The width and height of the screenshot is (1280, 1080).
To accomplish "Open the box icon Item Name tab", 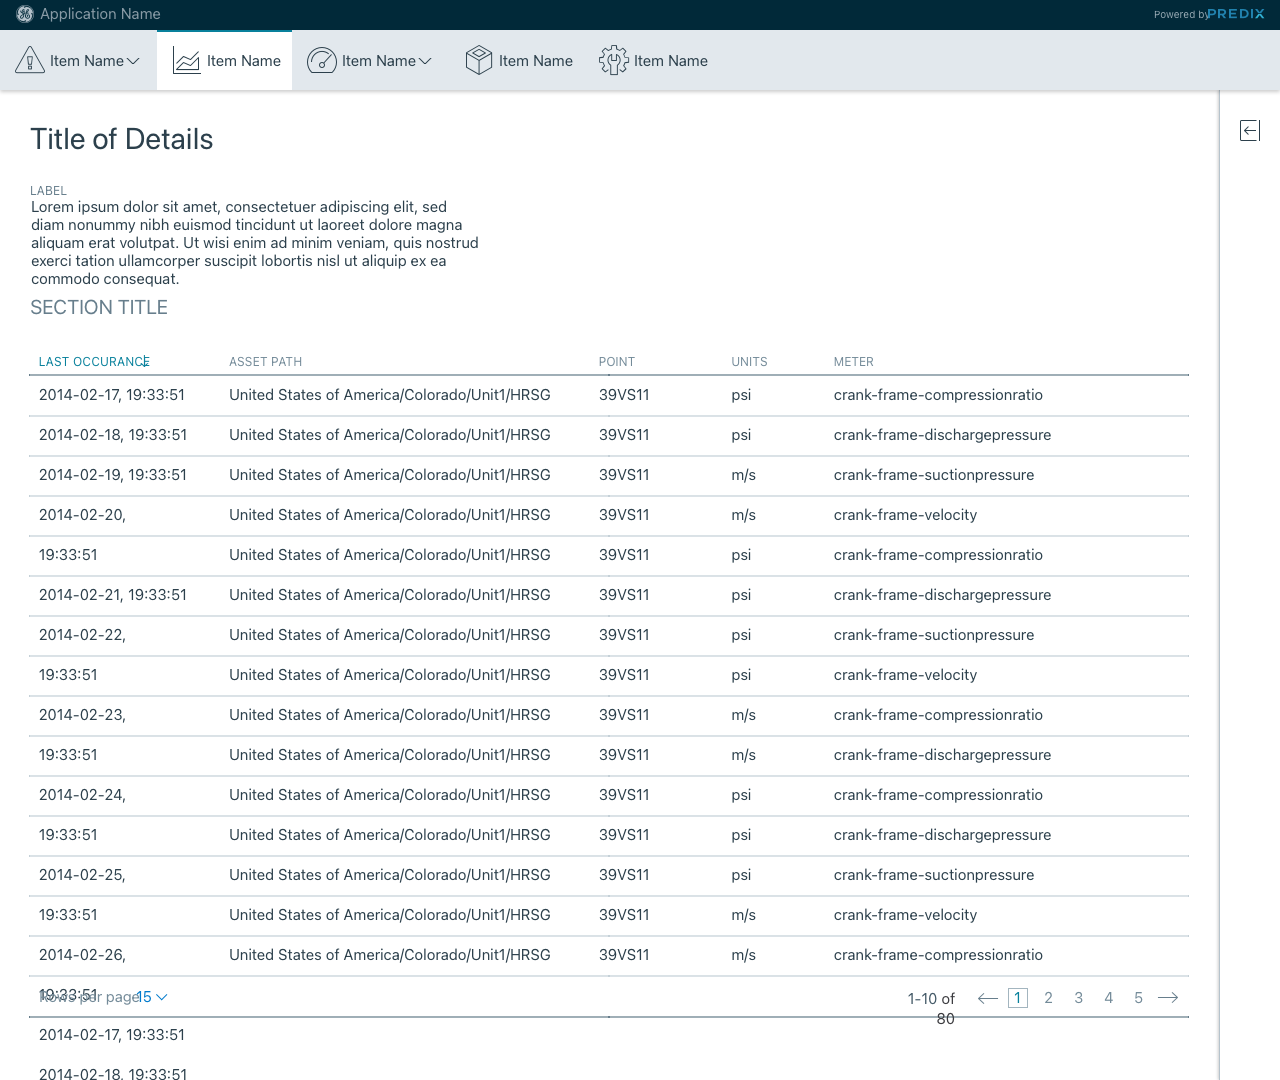I will pos(535,61).
